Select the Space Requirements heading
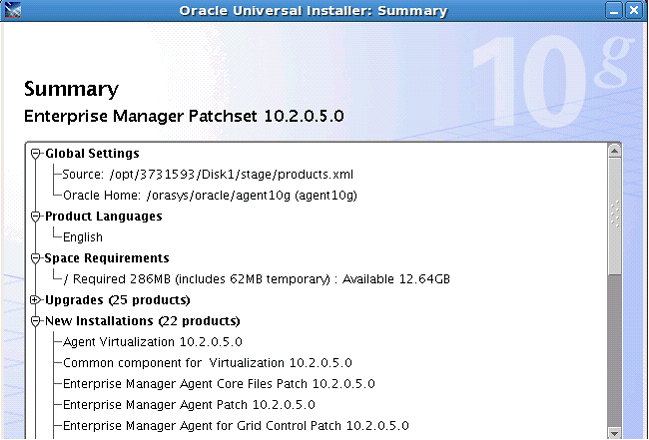 point(107,258)
